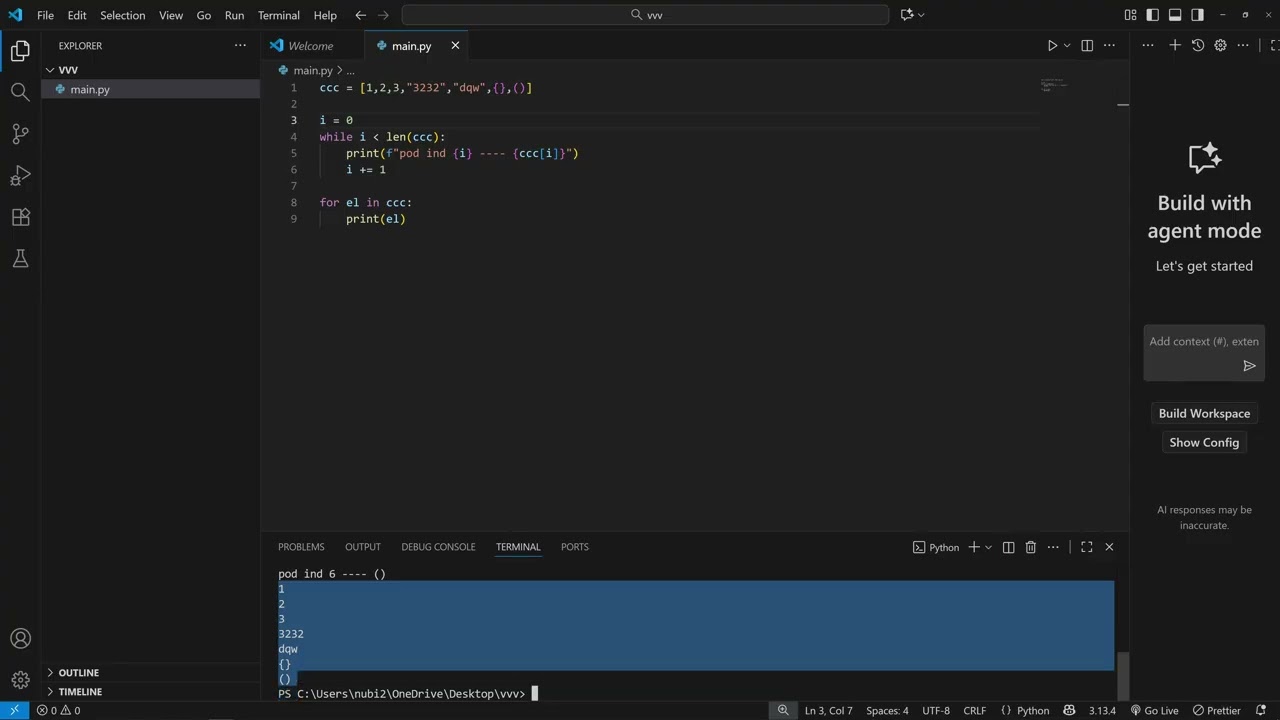Open editor more actions ellipsis
This screenshot has width=1280, height=720.
click(1109, 46)
